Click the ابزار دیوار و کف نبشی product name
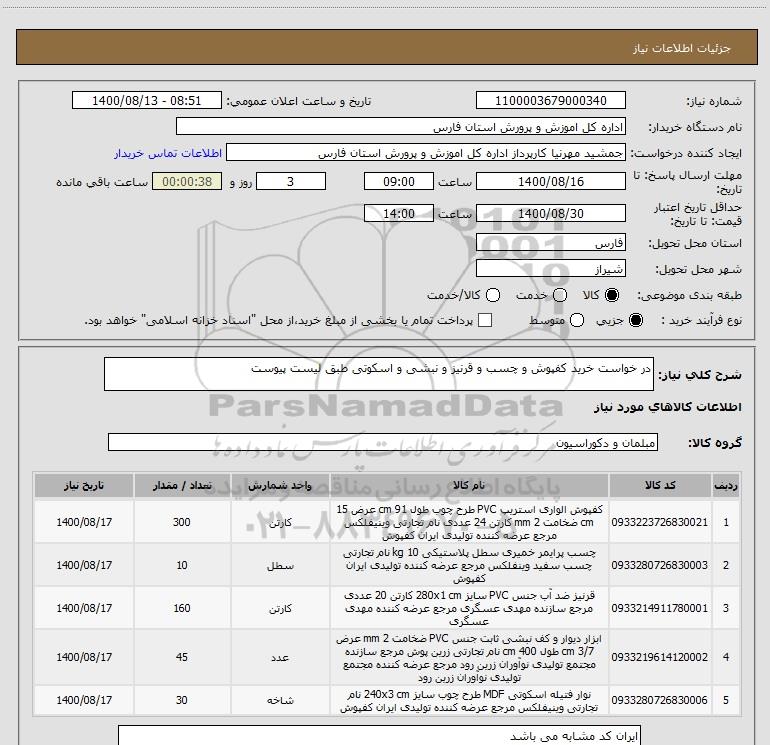Image resolution: width=770 pixels, height=745 pixels. click(x=469, y=658)
